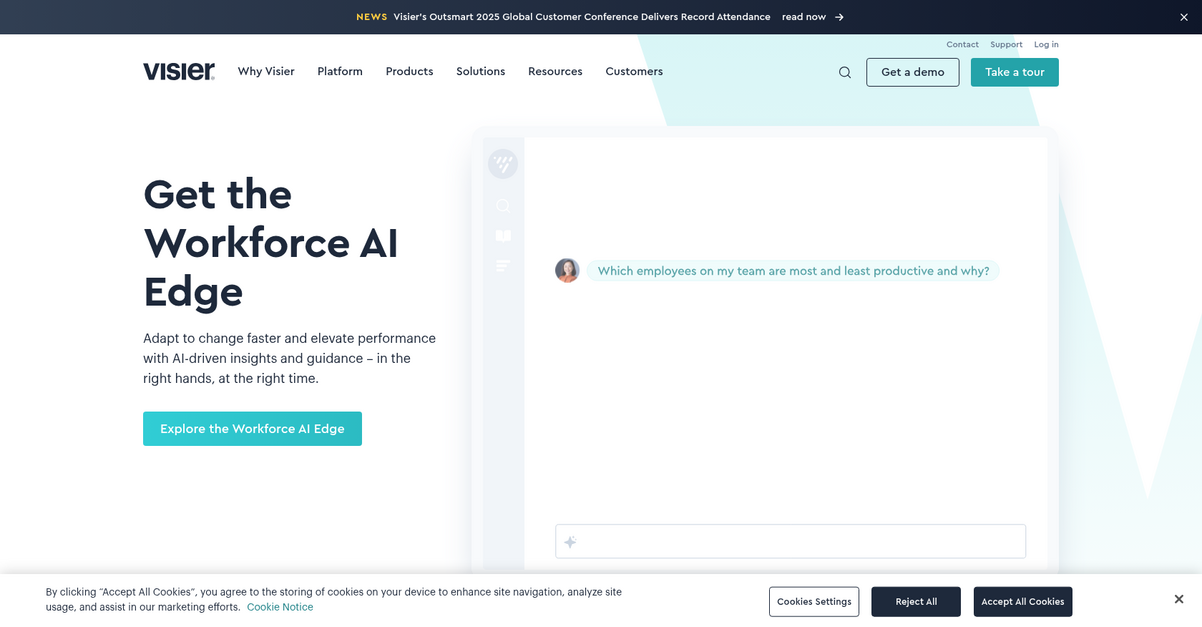Click the list lines icon in demo sidebar
The image size is (1202, 627).
click(x=503, y=266)
